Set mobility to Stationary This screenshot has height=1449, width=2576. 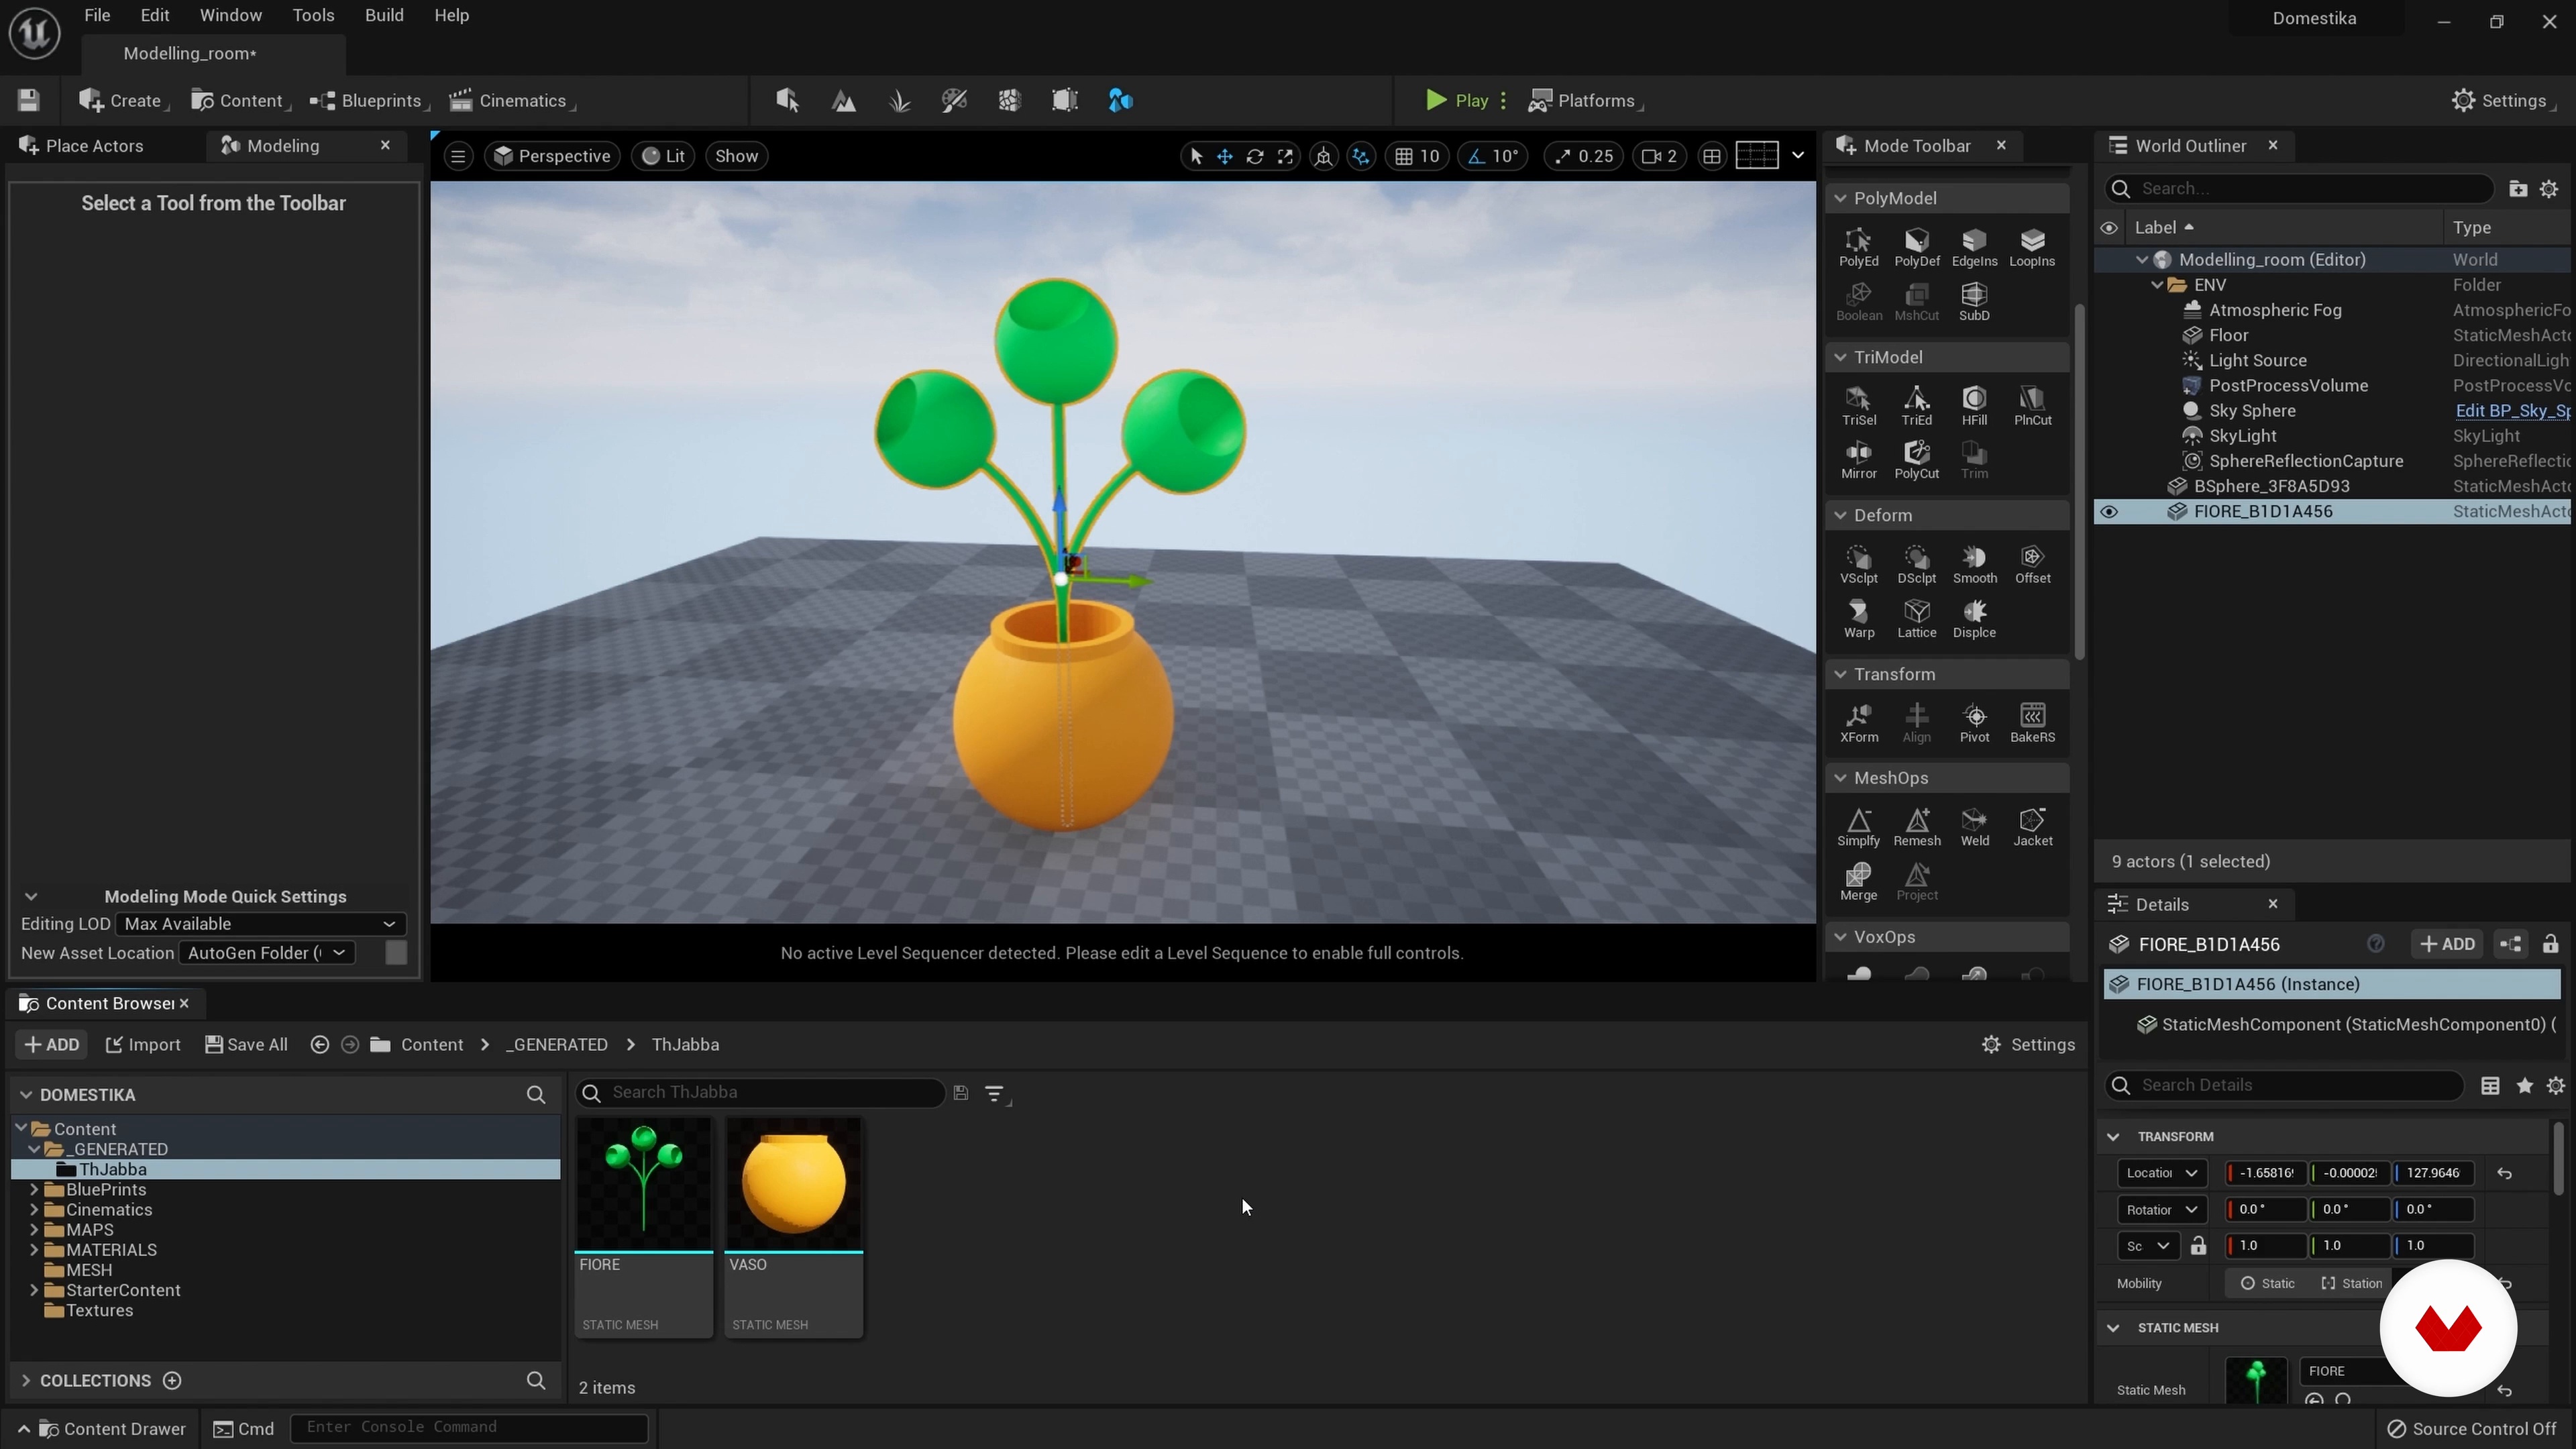pyautogui.click(x=2351, y=1283)
